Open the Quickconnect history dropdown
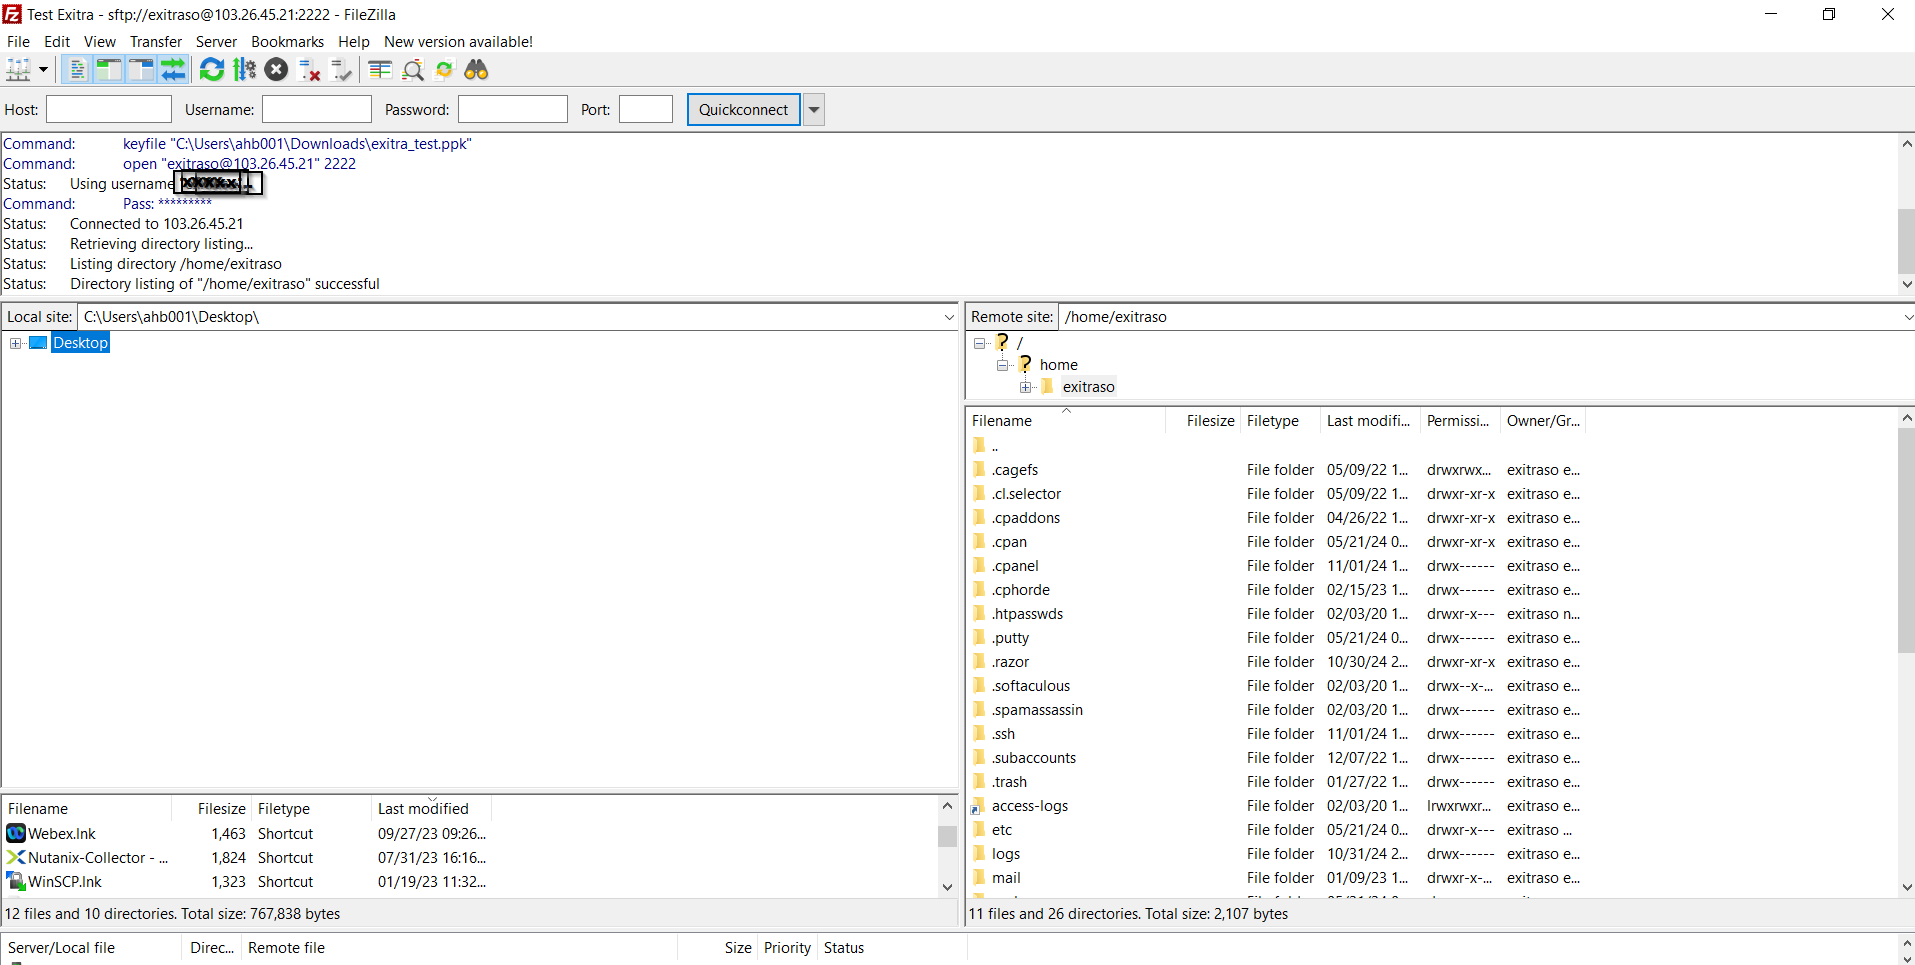The image size is (1915, 965). pos(814,110)
